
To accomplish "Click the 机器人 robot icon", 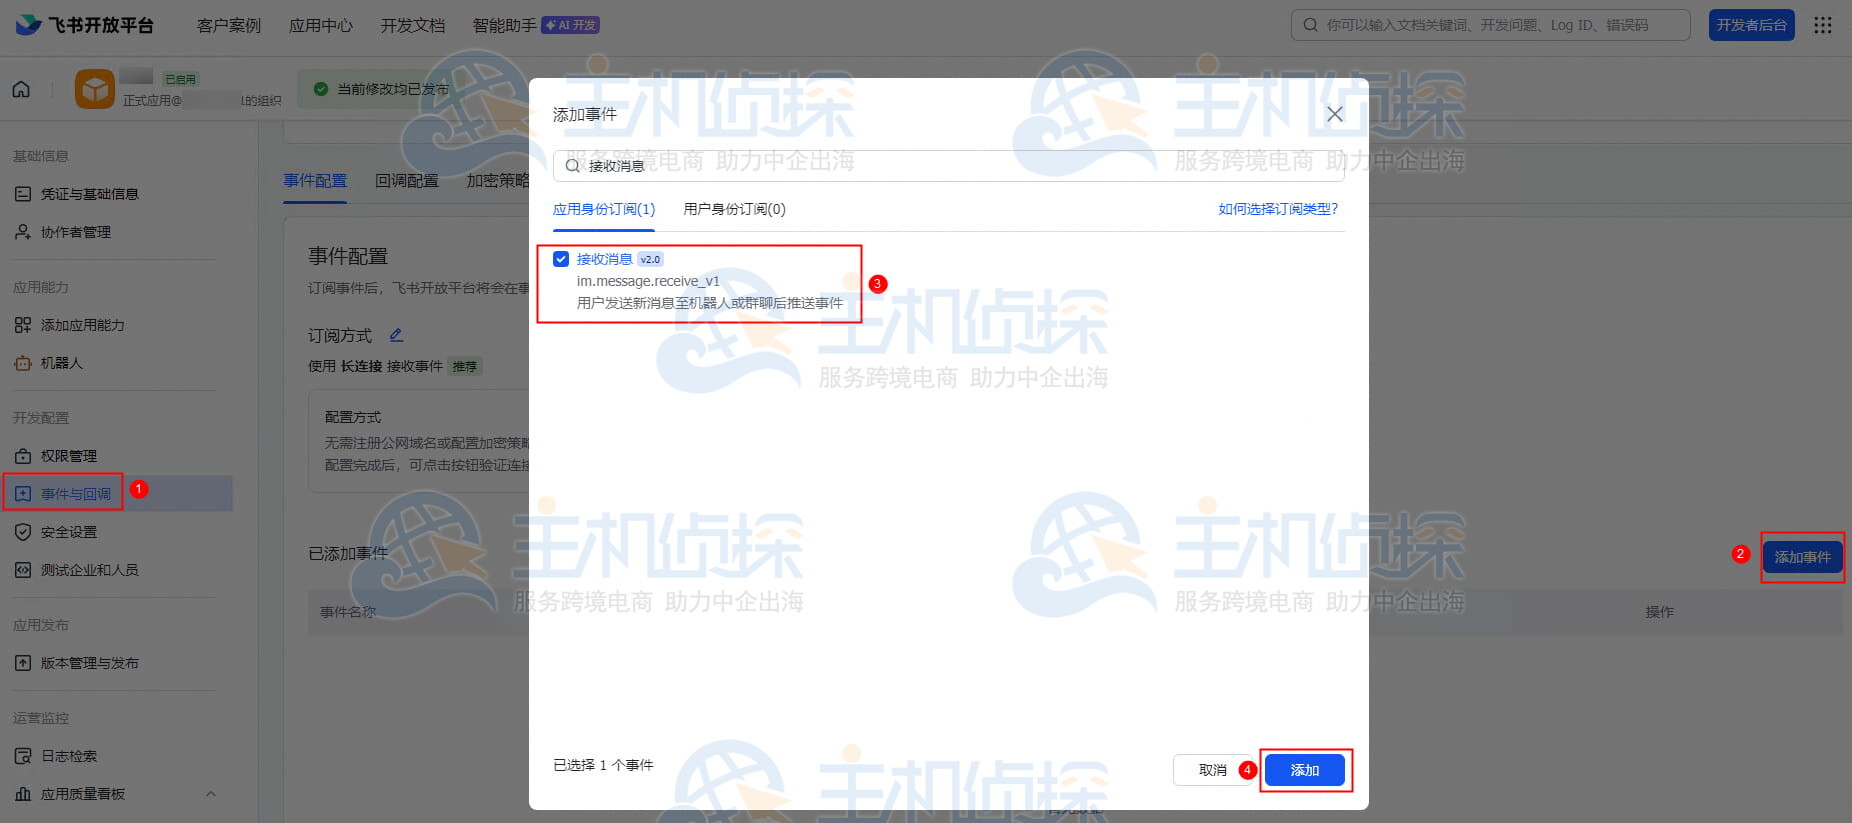I will [x=23, y=363].
